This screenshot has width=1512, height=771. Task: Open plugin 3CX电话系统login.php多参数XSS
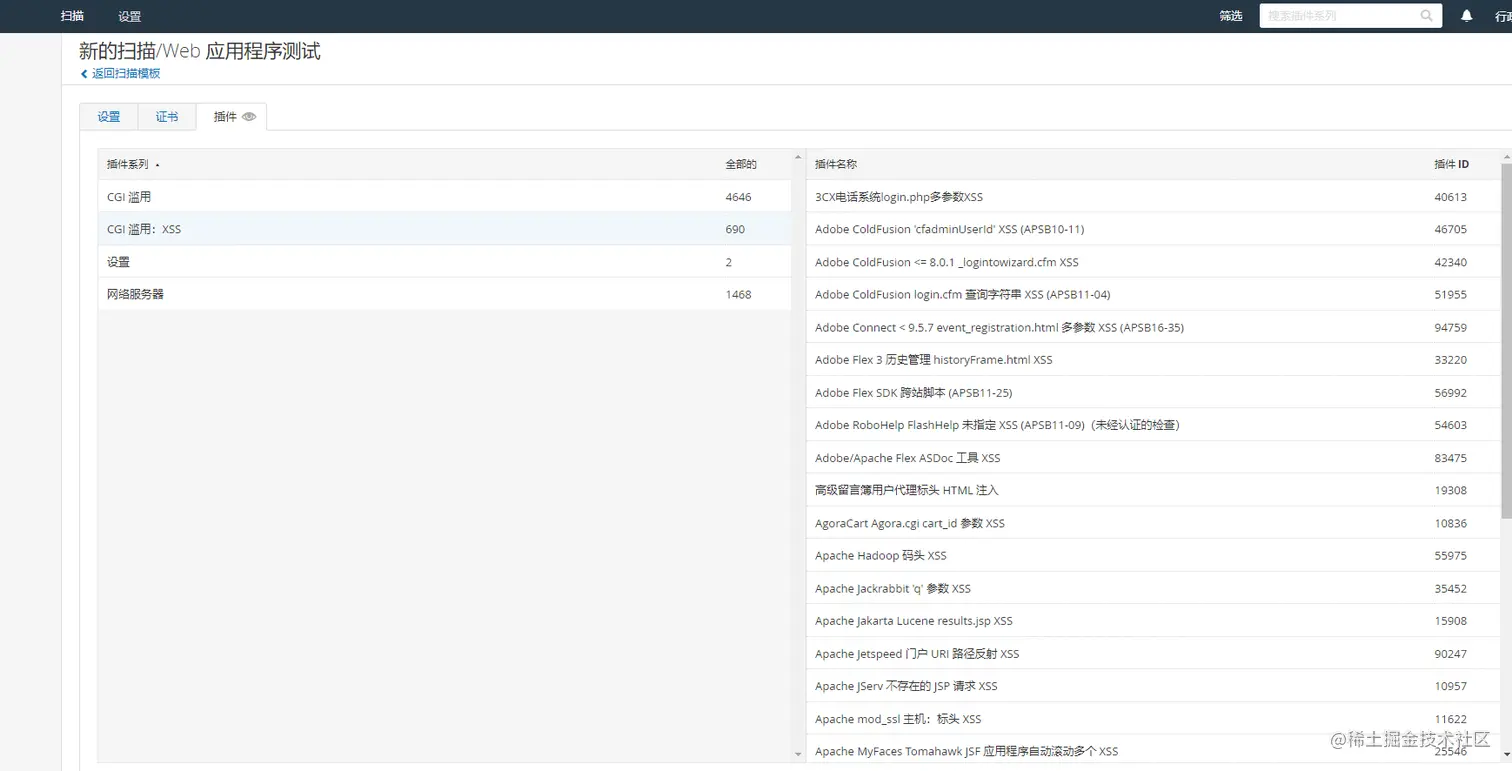point(899,197)
